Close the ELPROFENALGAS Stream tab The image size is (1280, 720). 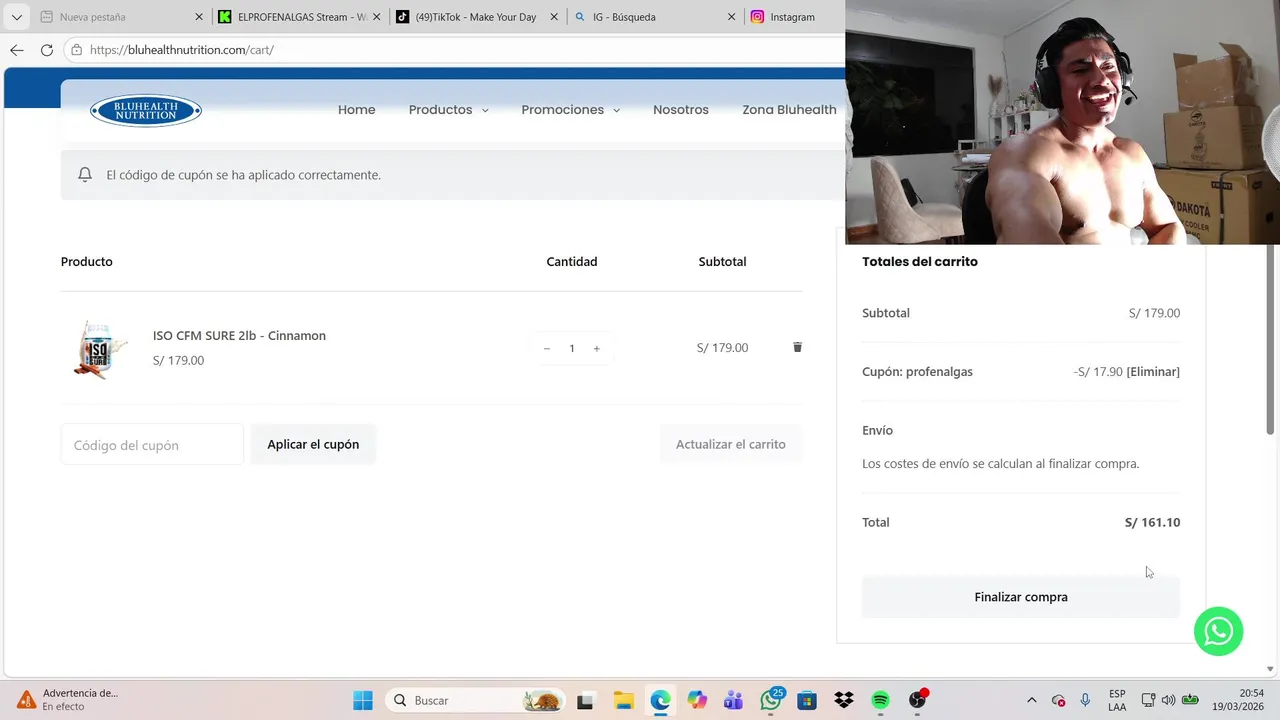(377, 17)
